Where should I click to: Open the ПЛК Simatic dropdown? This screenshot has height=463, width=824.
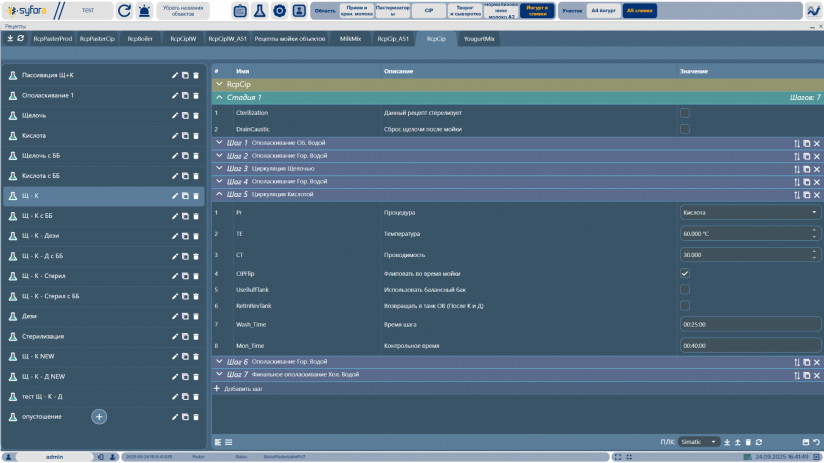[699, 441]
